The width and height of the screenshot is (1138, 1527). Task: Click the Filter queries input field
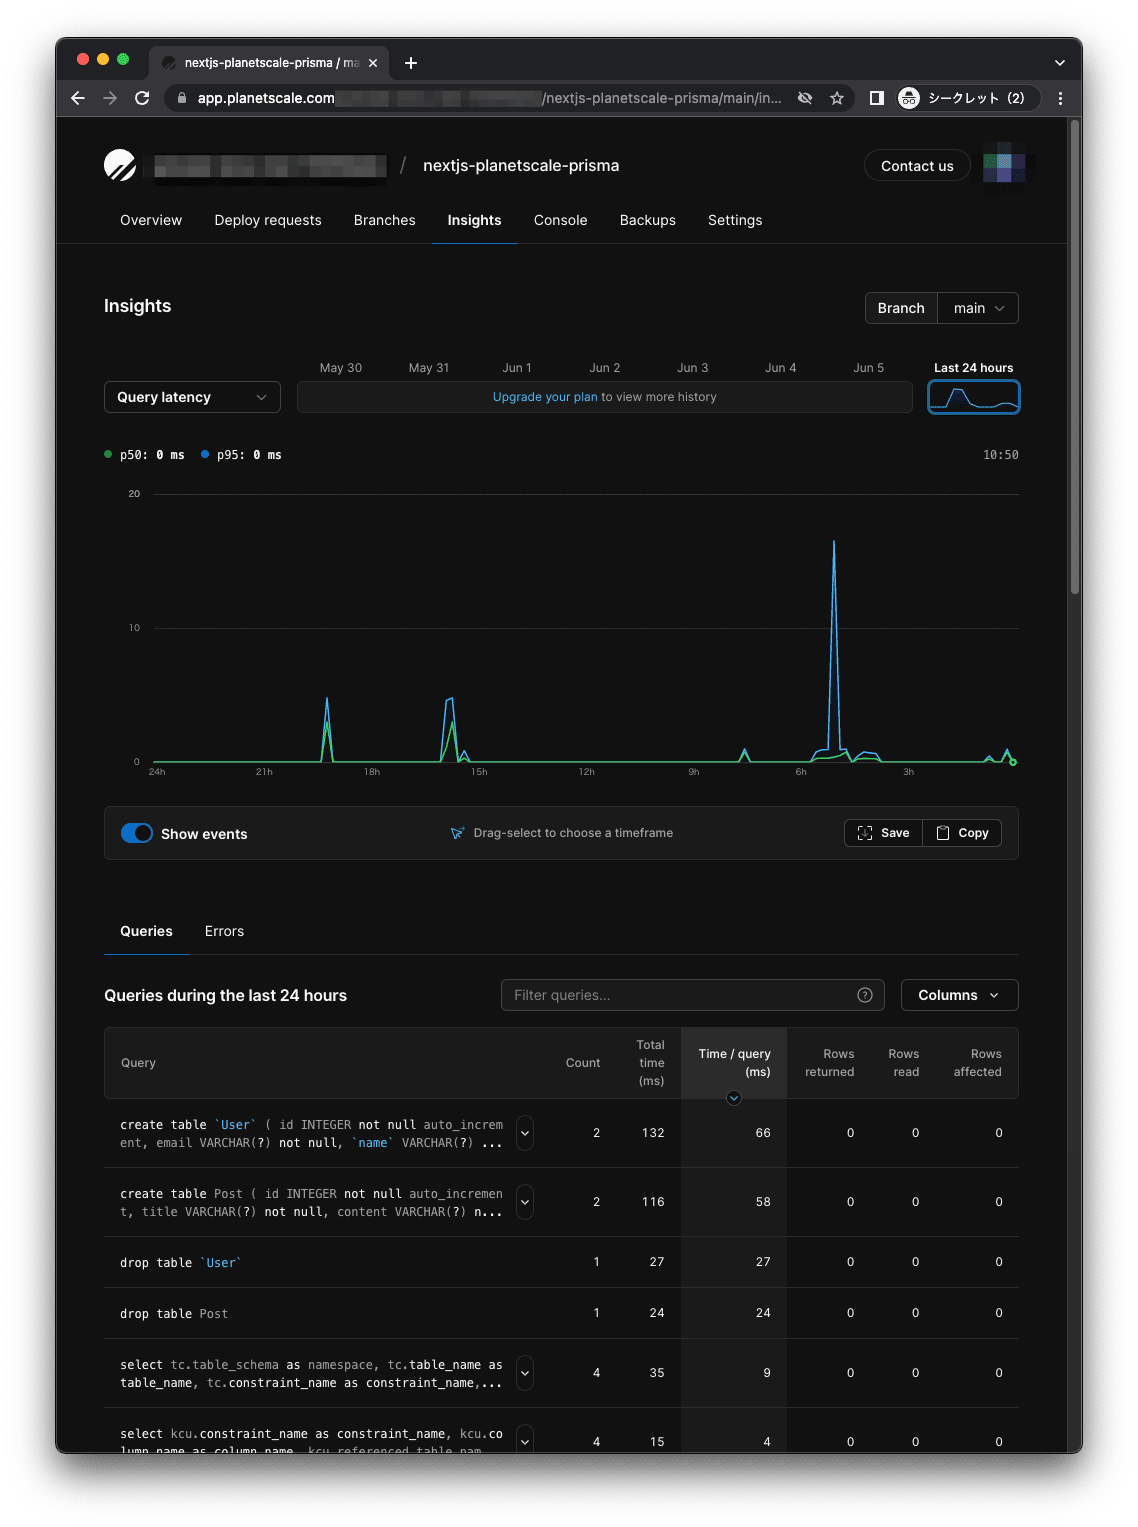(692, 995)
